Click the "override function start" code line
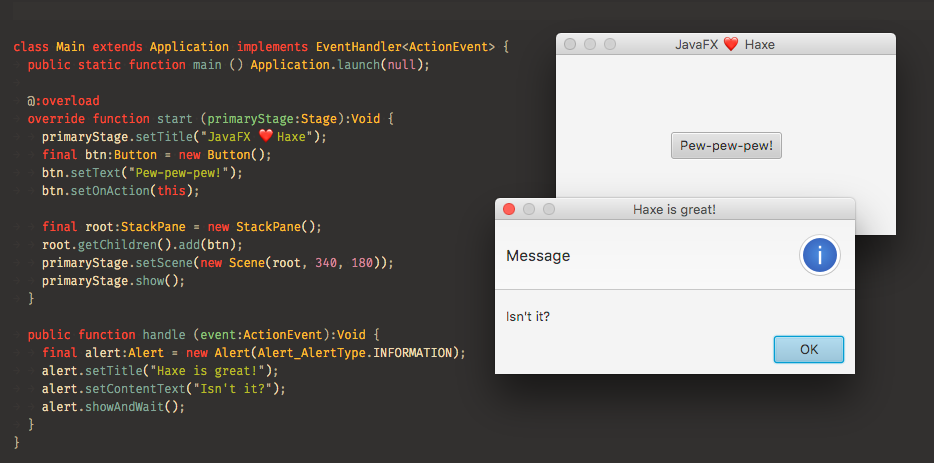 211,119
